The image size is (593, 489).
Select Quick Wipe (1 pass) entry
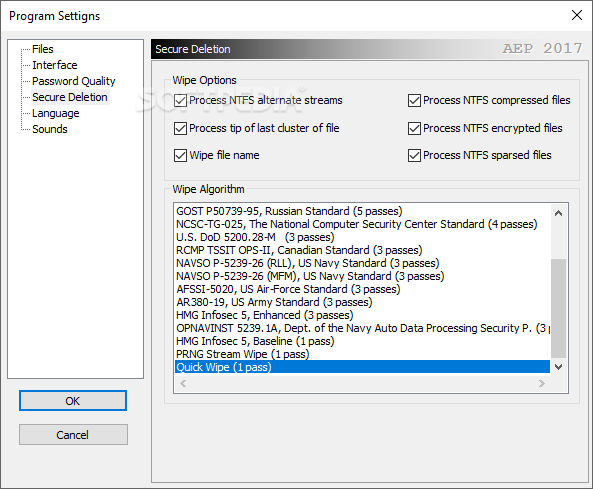(x=362, y=367)
